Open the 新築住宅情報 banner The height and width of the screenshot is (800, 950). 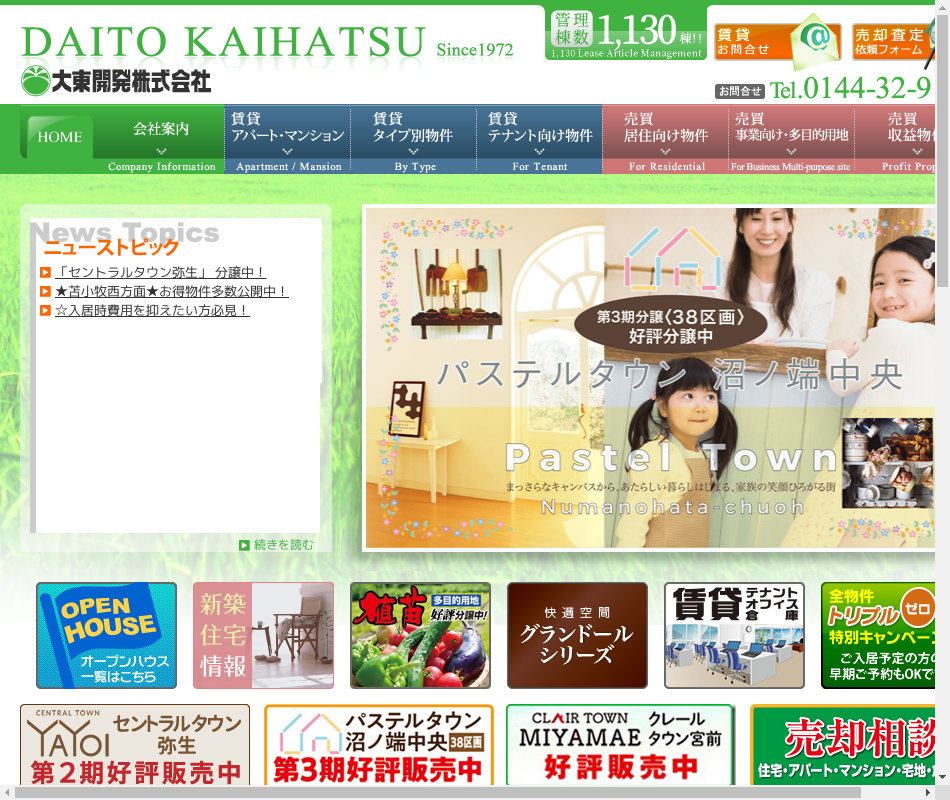pos(264,635)
